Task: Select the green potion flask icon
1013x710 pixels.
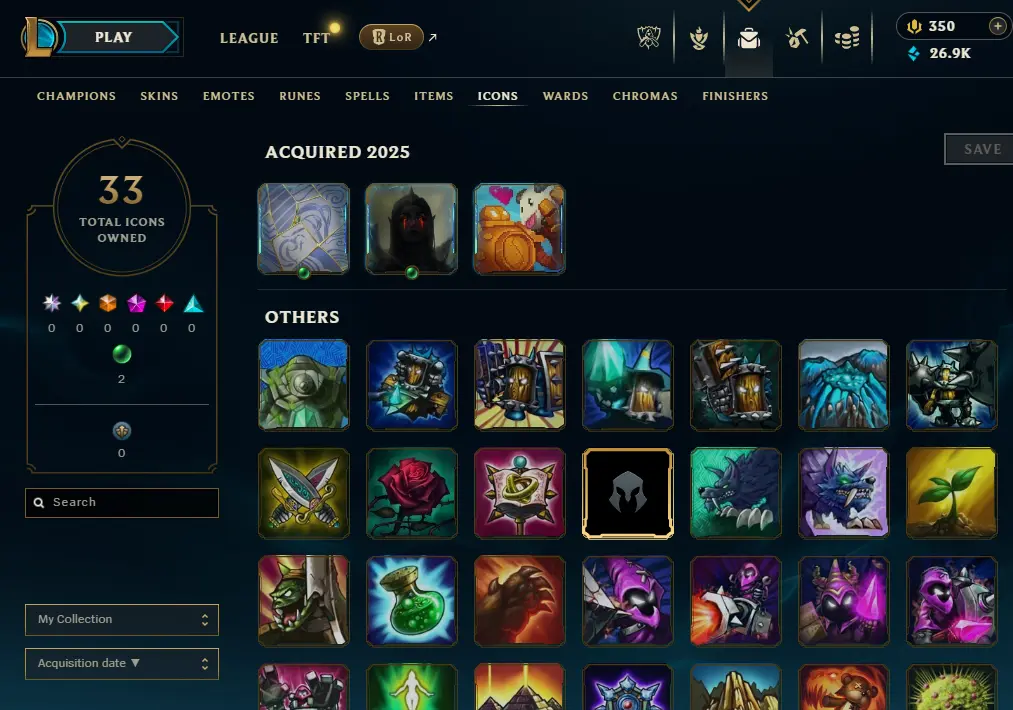Action: 411,601
